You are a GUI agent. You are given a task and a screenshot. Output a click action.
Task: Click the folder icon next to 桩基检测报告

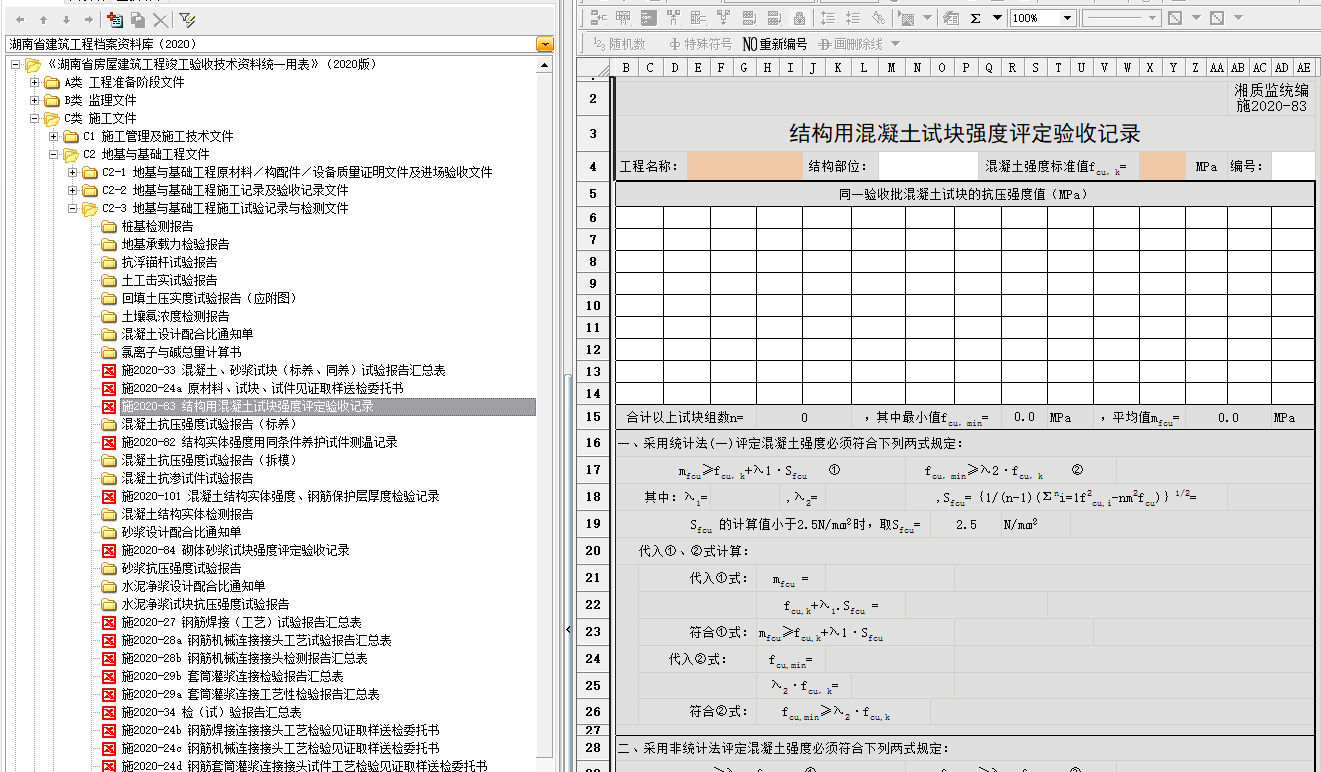(x=109, y=227)
